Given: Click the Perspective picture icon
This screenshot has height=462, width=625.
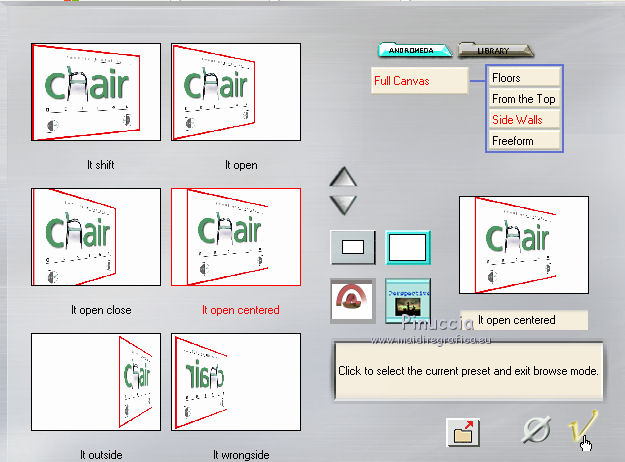Looking at the screenshot, I should click(408, 300).
